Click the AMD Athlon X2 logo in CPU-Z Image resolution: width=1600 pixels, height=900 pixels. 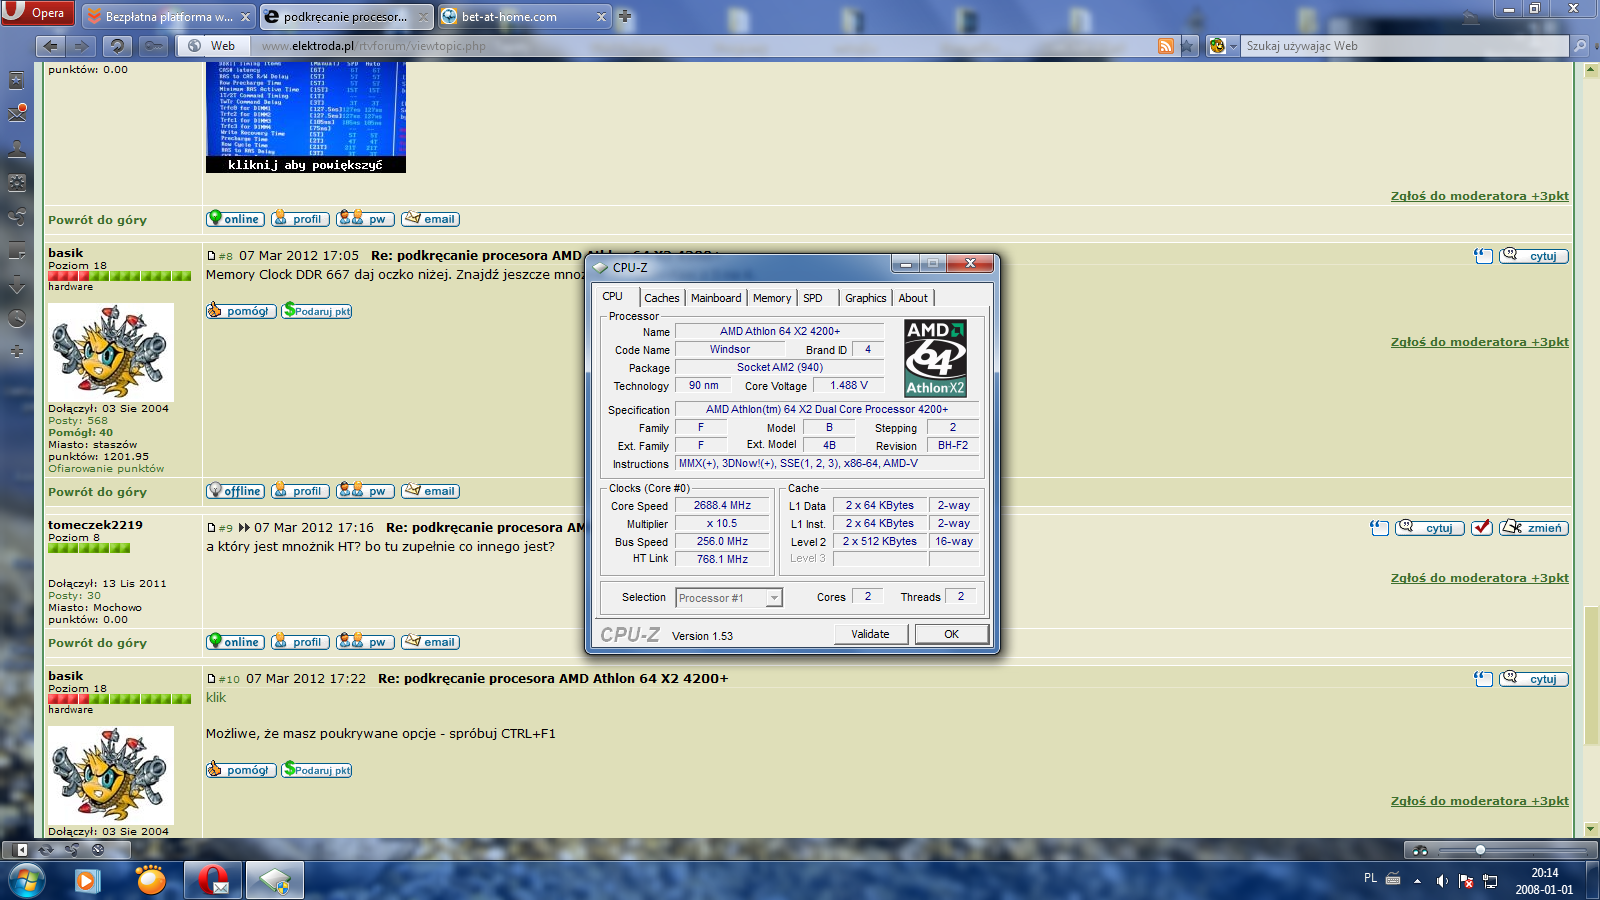point(935,358)
